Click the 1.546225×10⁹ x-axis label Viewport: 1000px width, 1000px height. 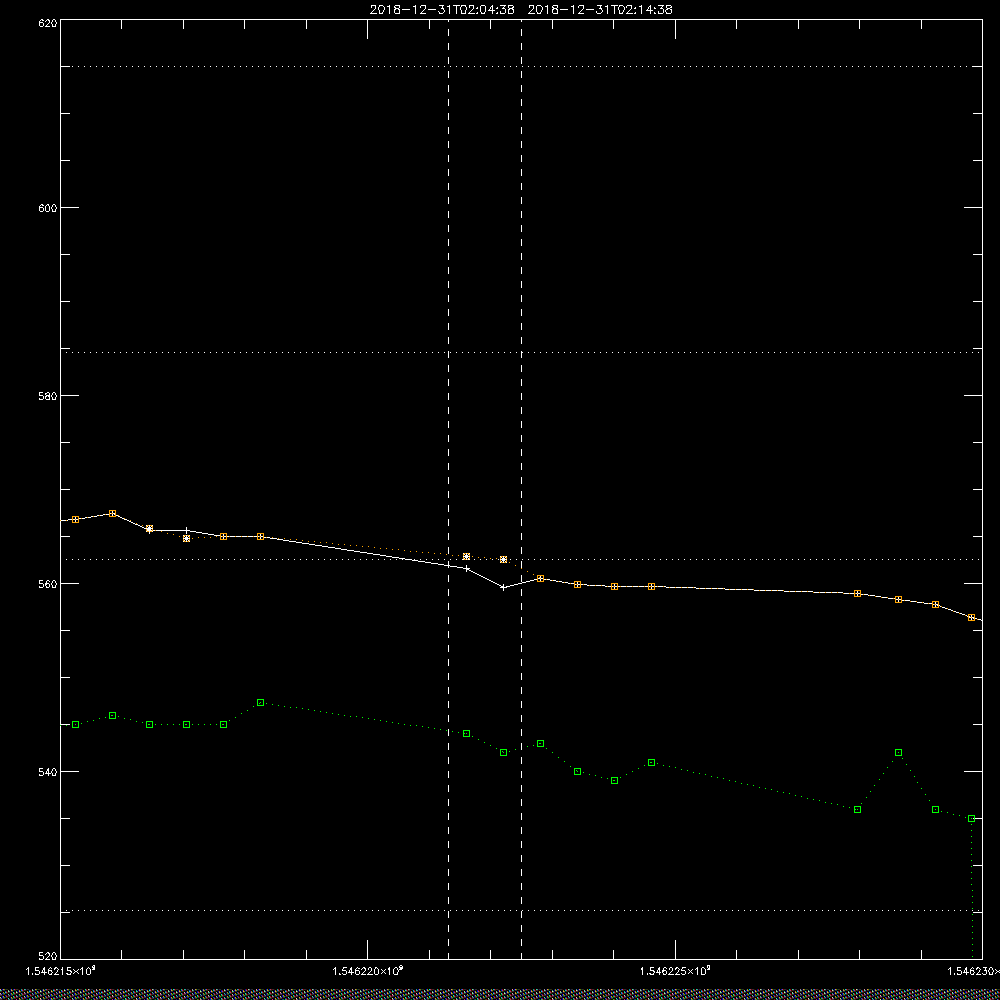pyautogui.click(x=675, y=971)
